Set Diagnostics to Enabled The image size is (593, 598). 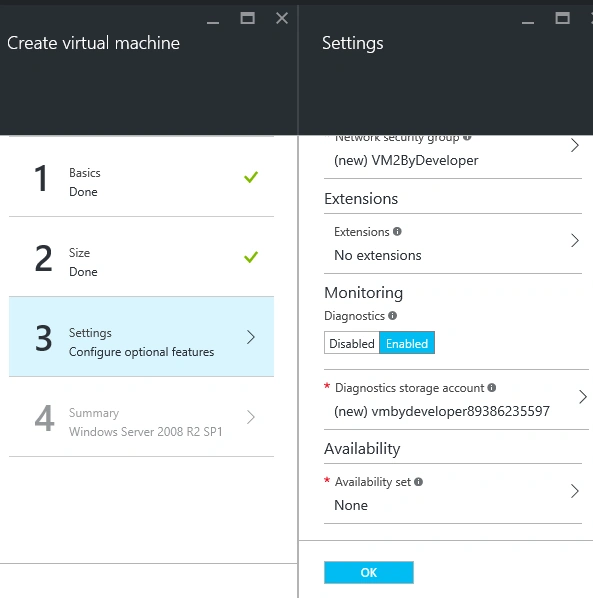(407, 343)
